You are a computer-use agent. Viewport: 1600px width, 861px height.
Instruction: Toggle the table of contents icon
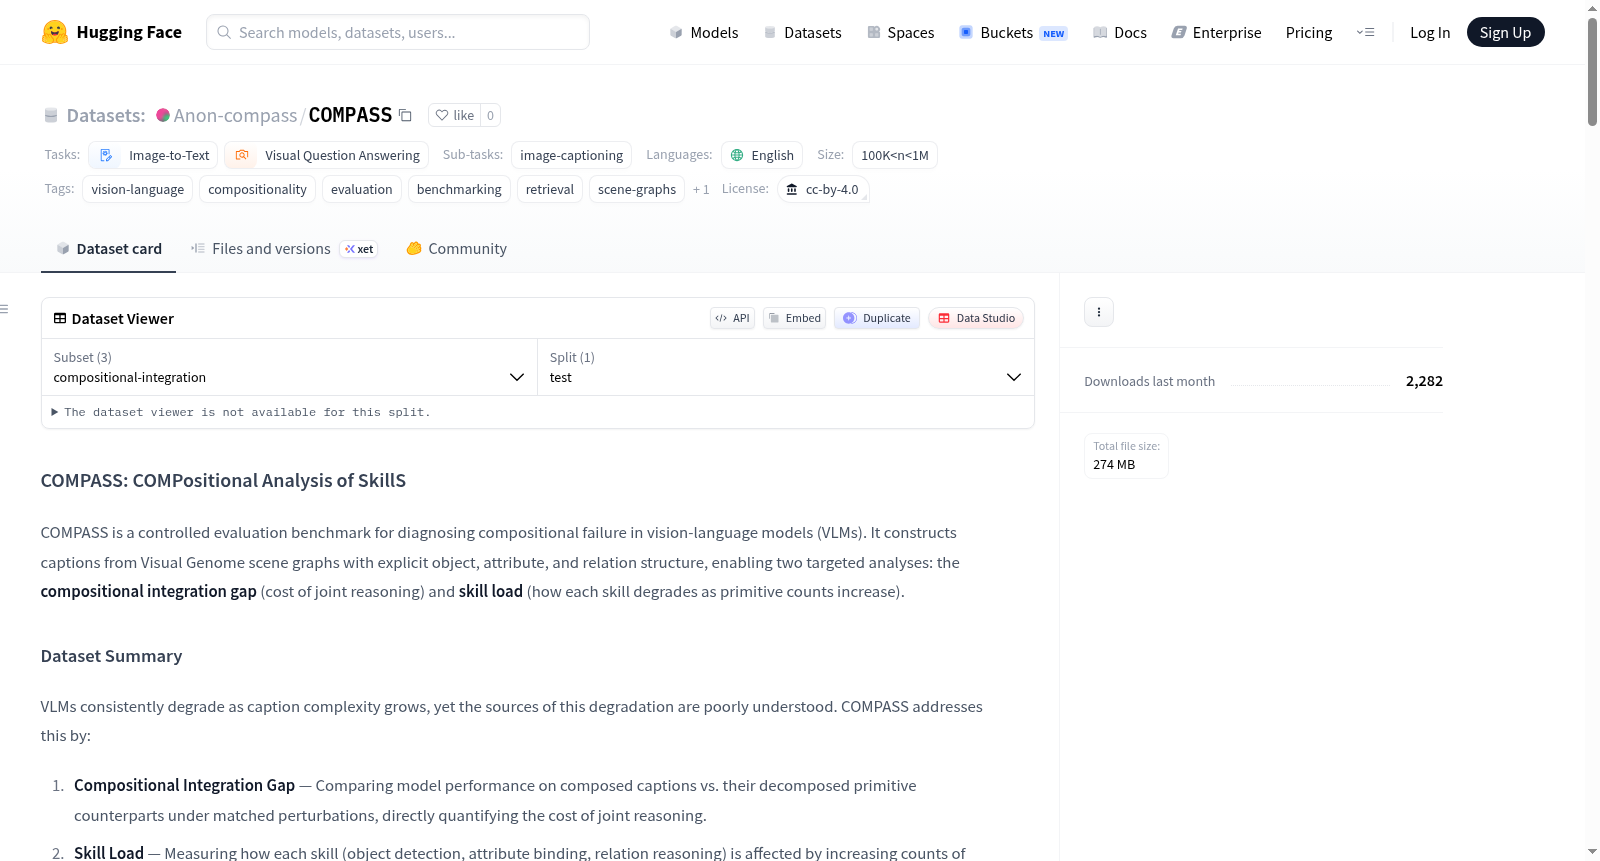[4, 309]
